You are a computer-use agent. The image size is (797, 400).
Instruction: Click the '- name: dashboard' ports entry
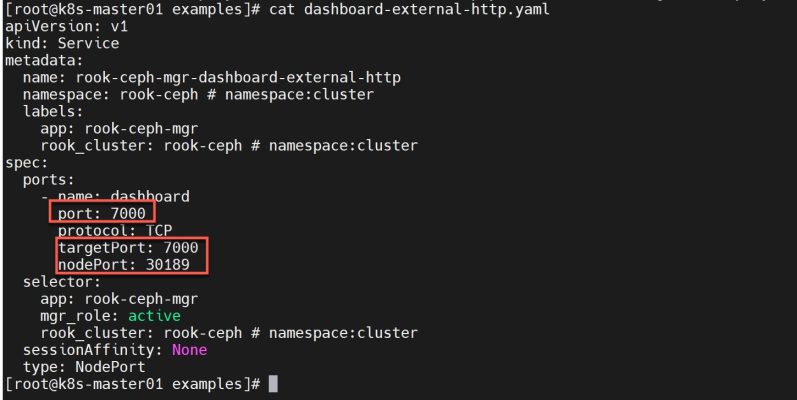click(115, 197)
